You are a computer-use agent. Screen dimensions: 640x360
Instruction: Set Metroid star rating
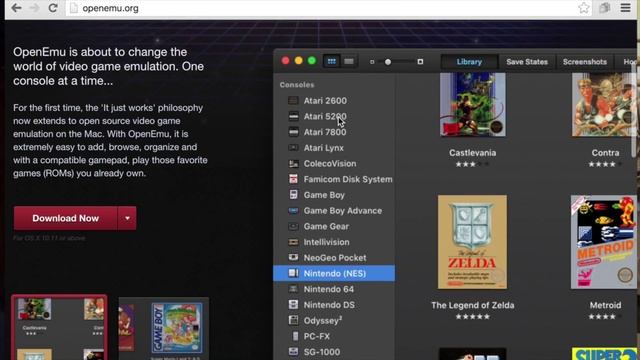click(605, 316)
